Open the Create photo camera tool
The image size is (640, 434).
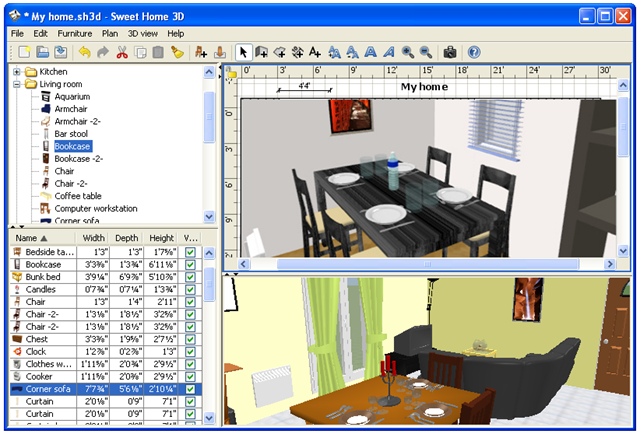[450, 52]
